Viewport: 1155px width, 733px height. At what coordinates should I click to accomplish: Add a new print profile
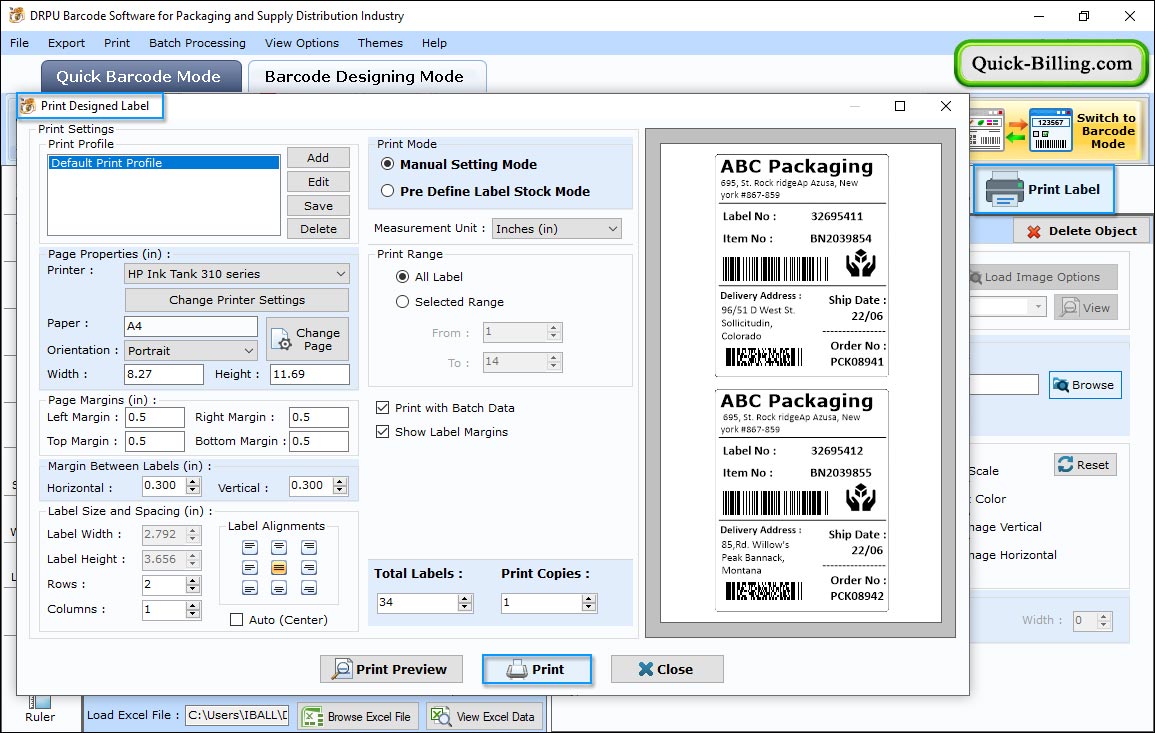click(318, 158)
